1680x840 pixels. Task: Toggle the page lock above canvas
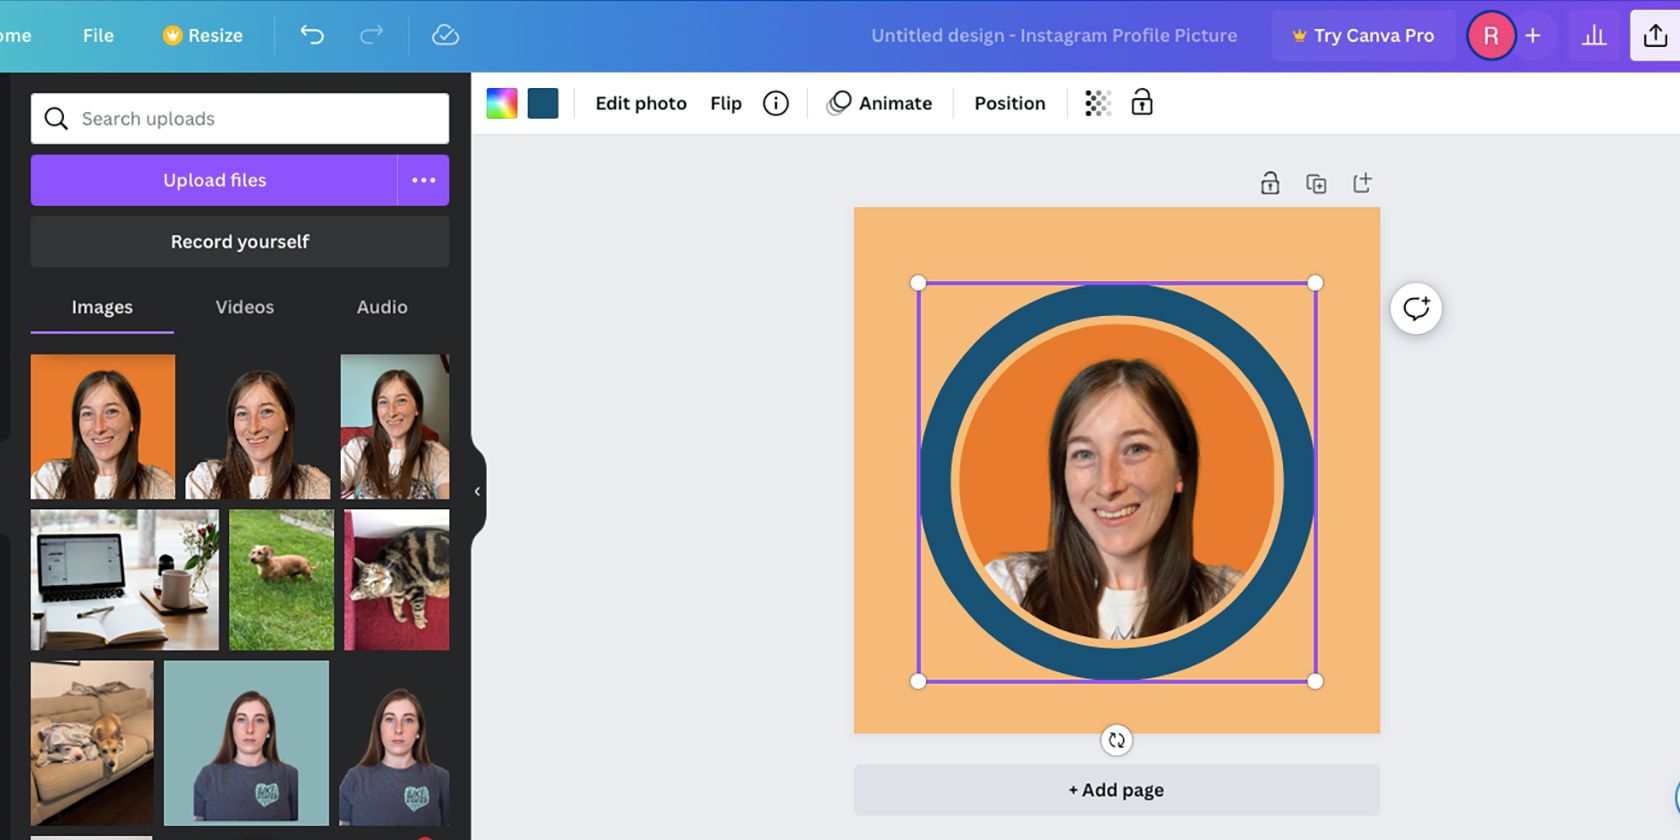click(x=1270, y=183)
